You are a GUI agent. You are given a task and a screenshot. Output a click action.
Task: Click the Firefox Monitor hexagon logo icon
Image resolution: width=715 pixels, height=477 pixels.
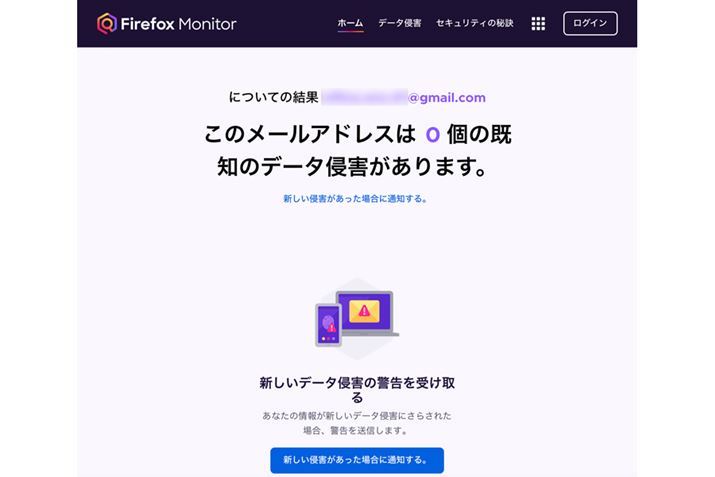coord(107,23)
